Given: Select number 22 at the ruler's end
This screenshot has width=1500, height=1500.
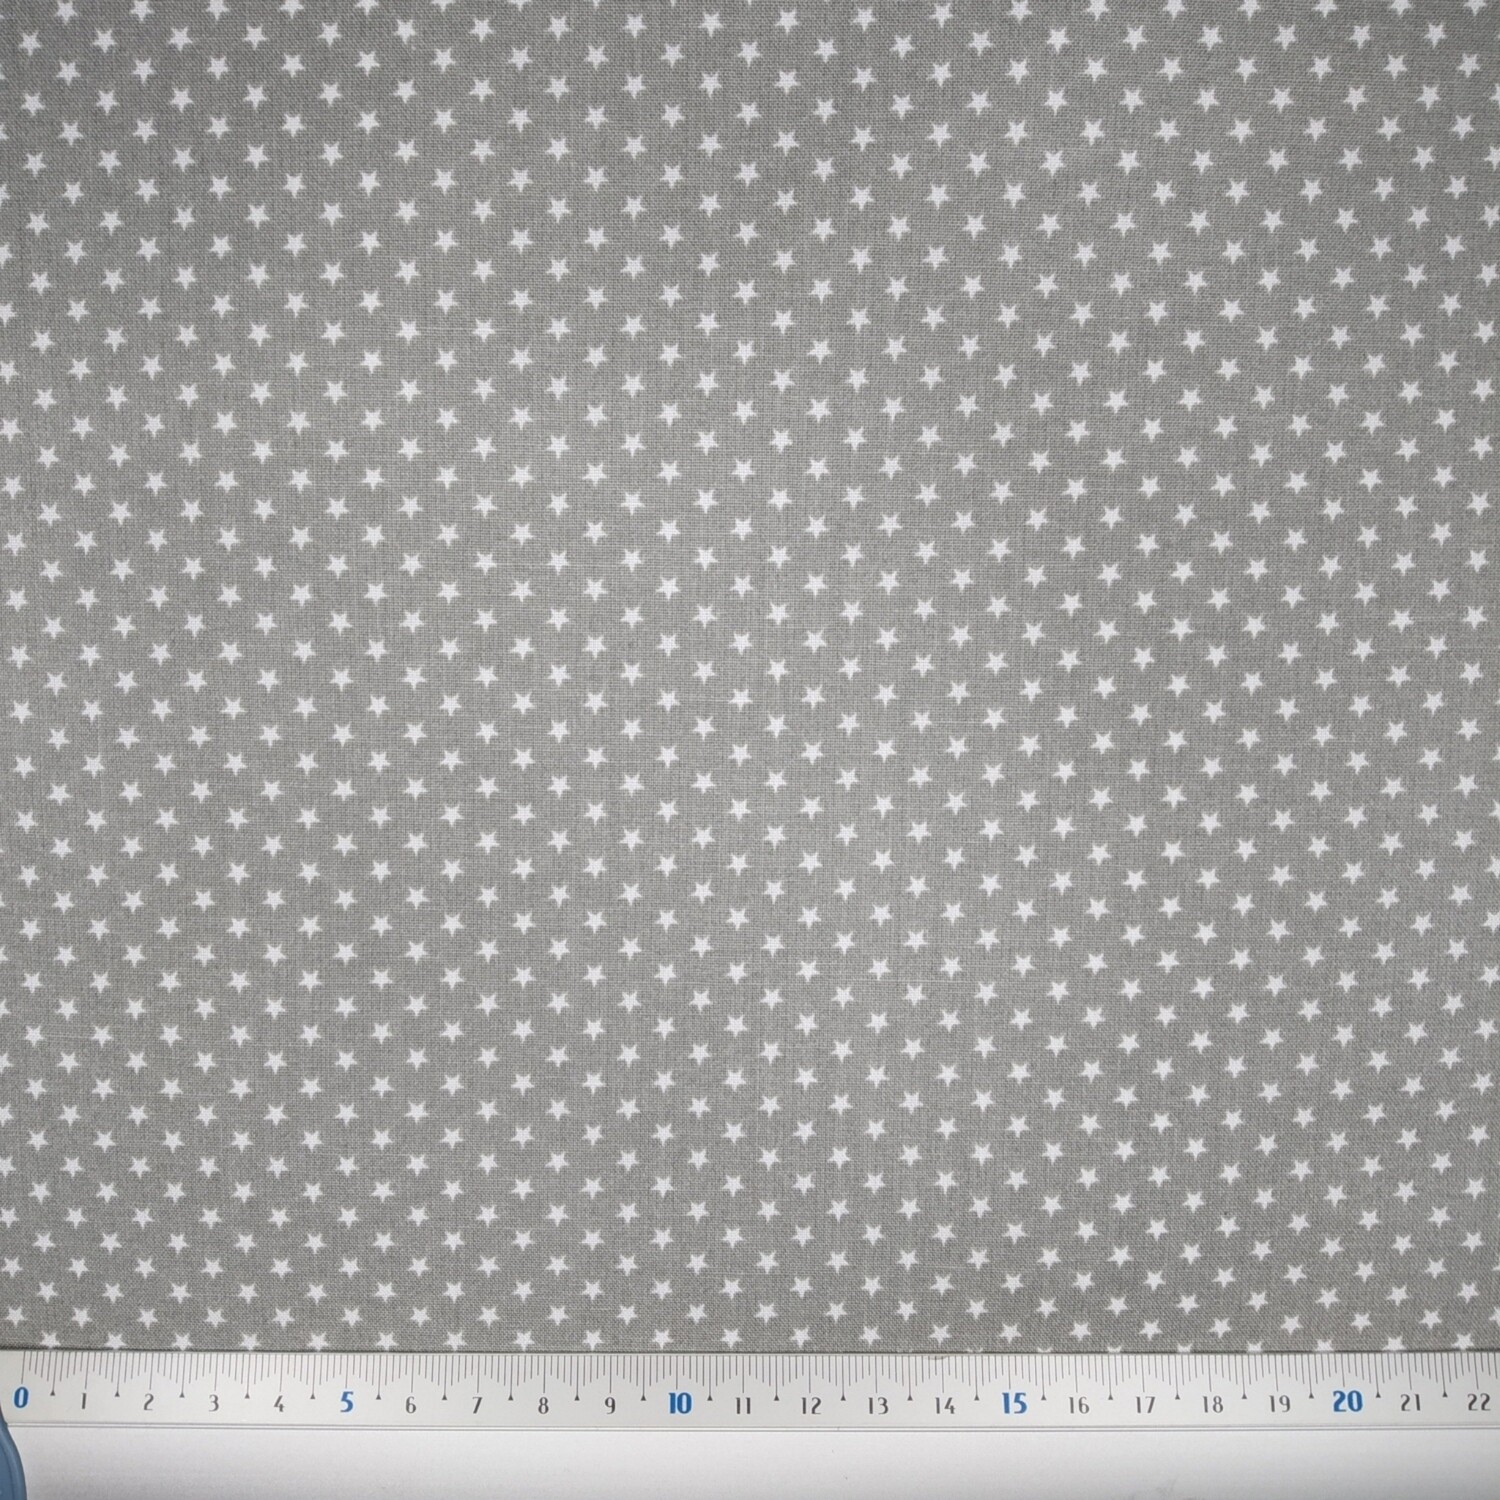Looking at the screenshot, I should (x=1477, y=1400).
